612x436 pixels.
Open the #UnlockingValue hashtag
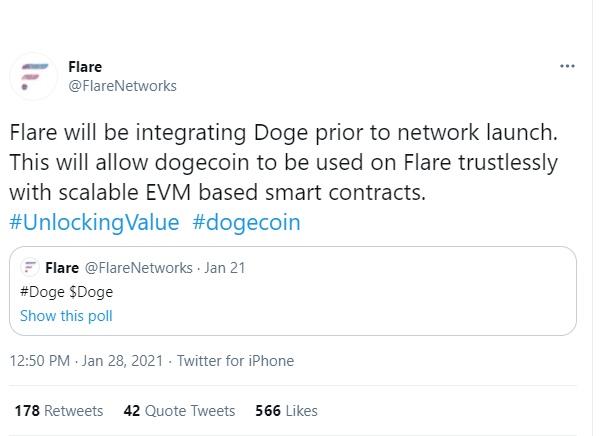point(94,222)
